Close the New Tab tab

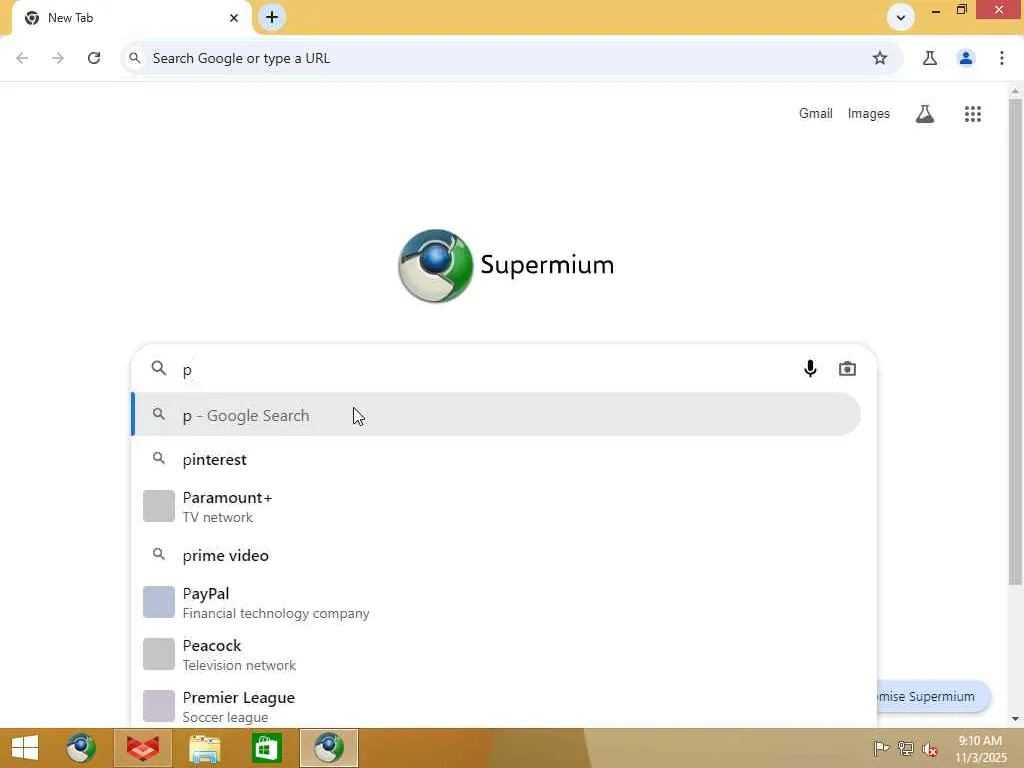click(x=234, y=18)
